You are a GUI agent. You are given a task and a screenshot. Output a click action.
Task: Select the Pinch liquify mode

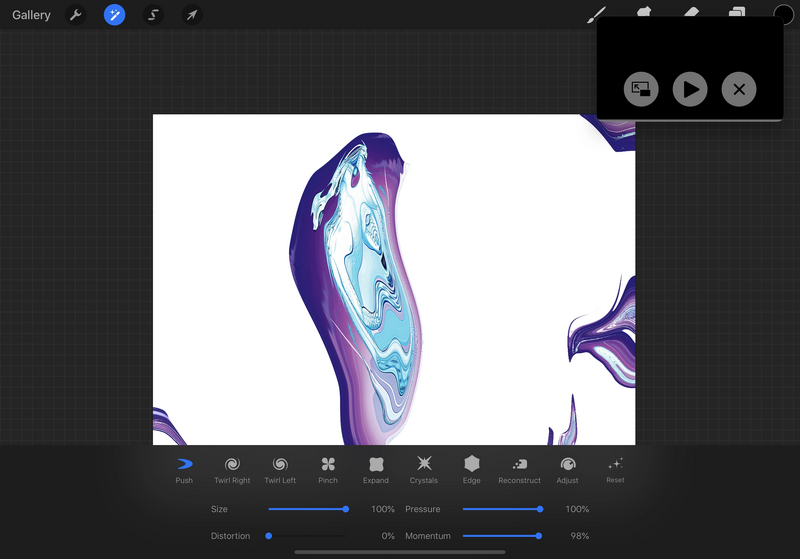pyautogui.click(x=328, y=469)
